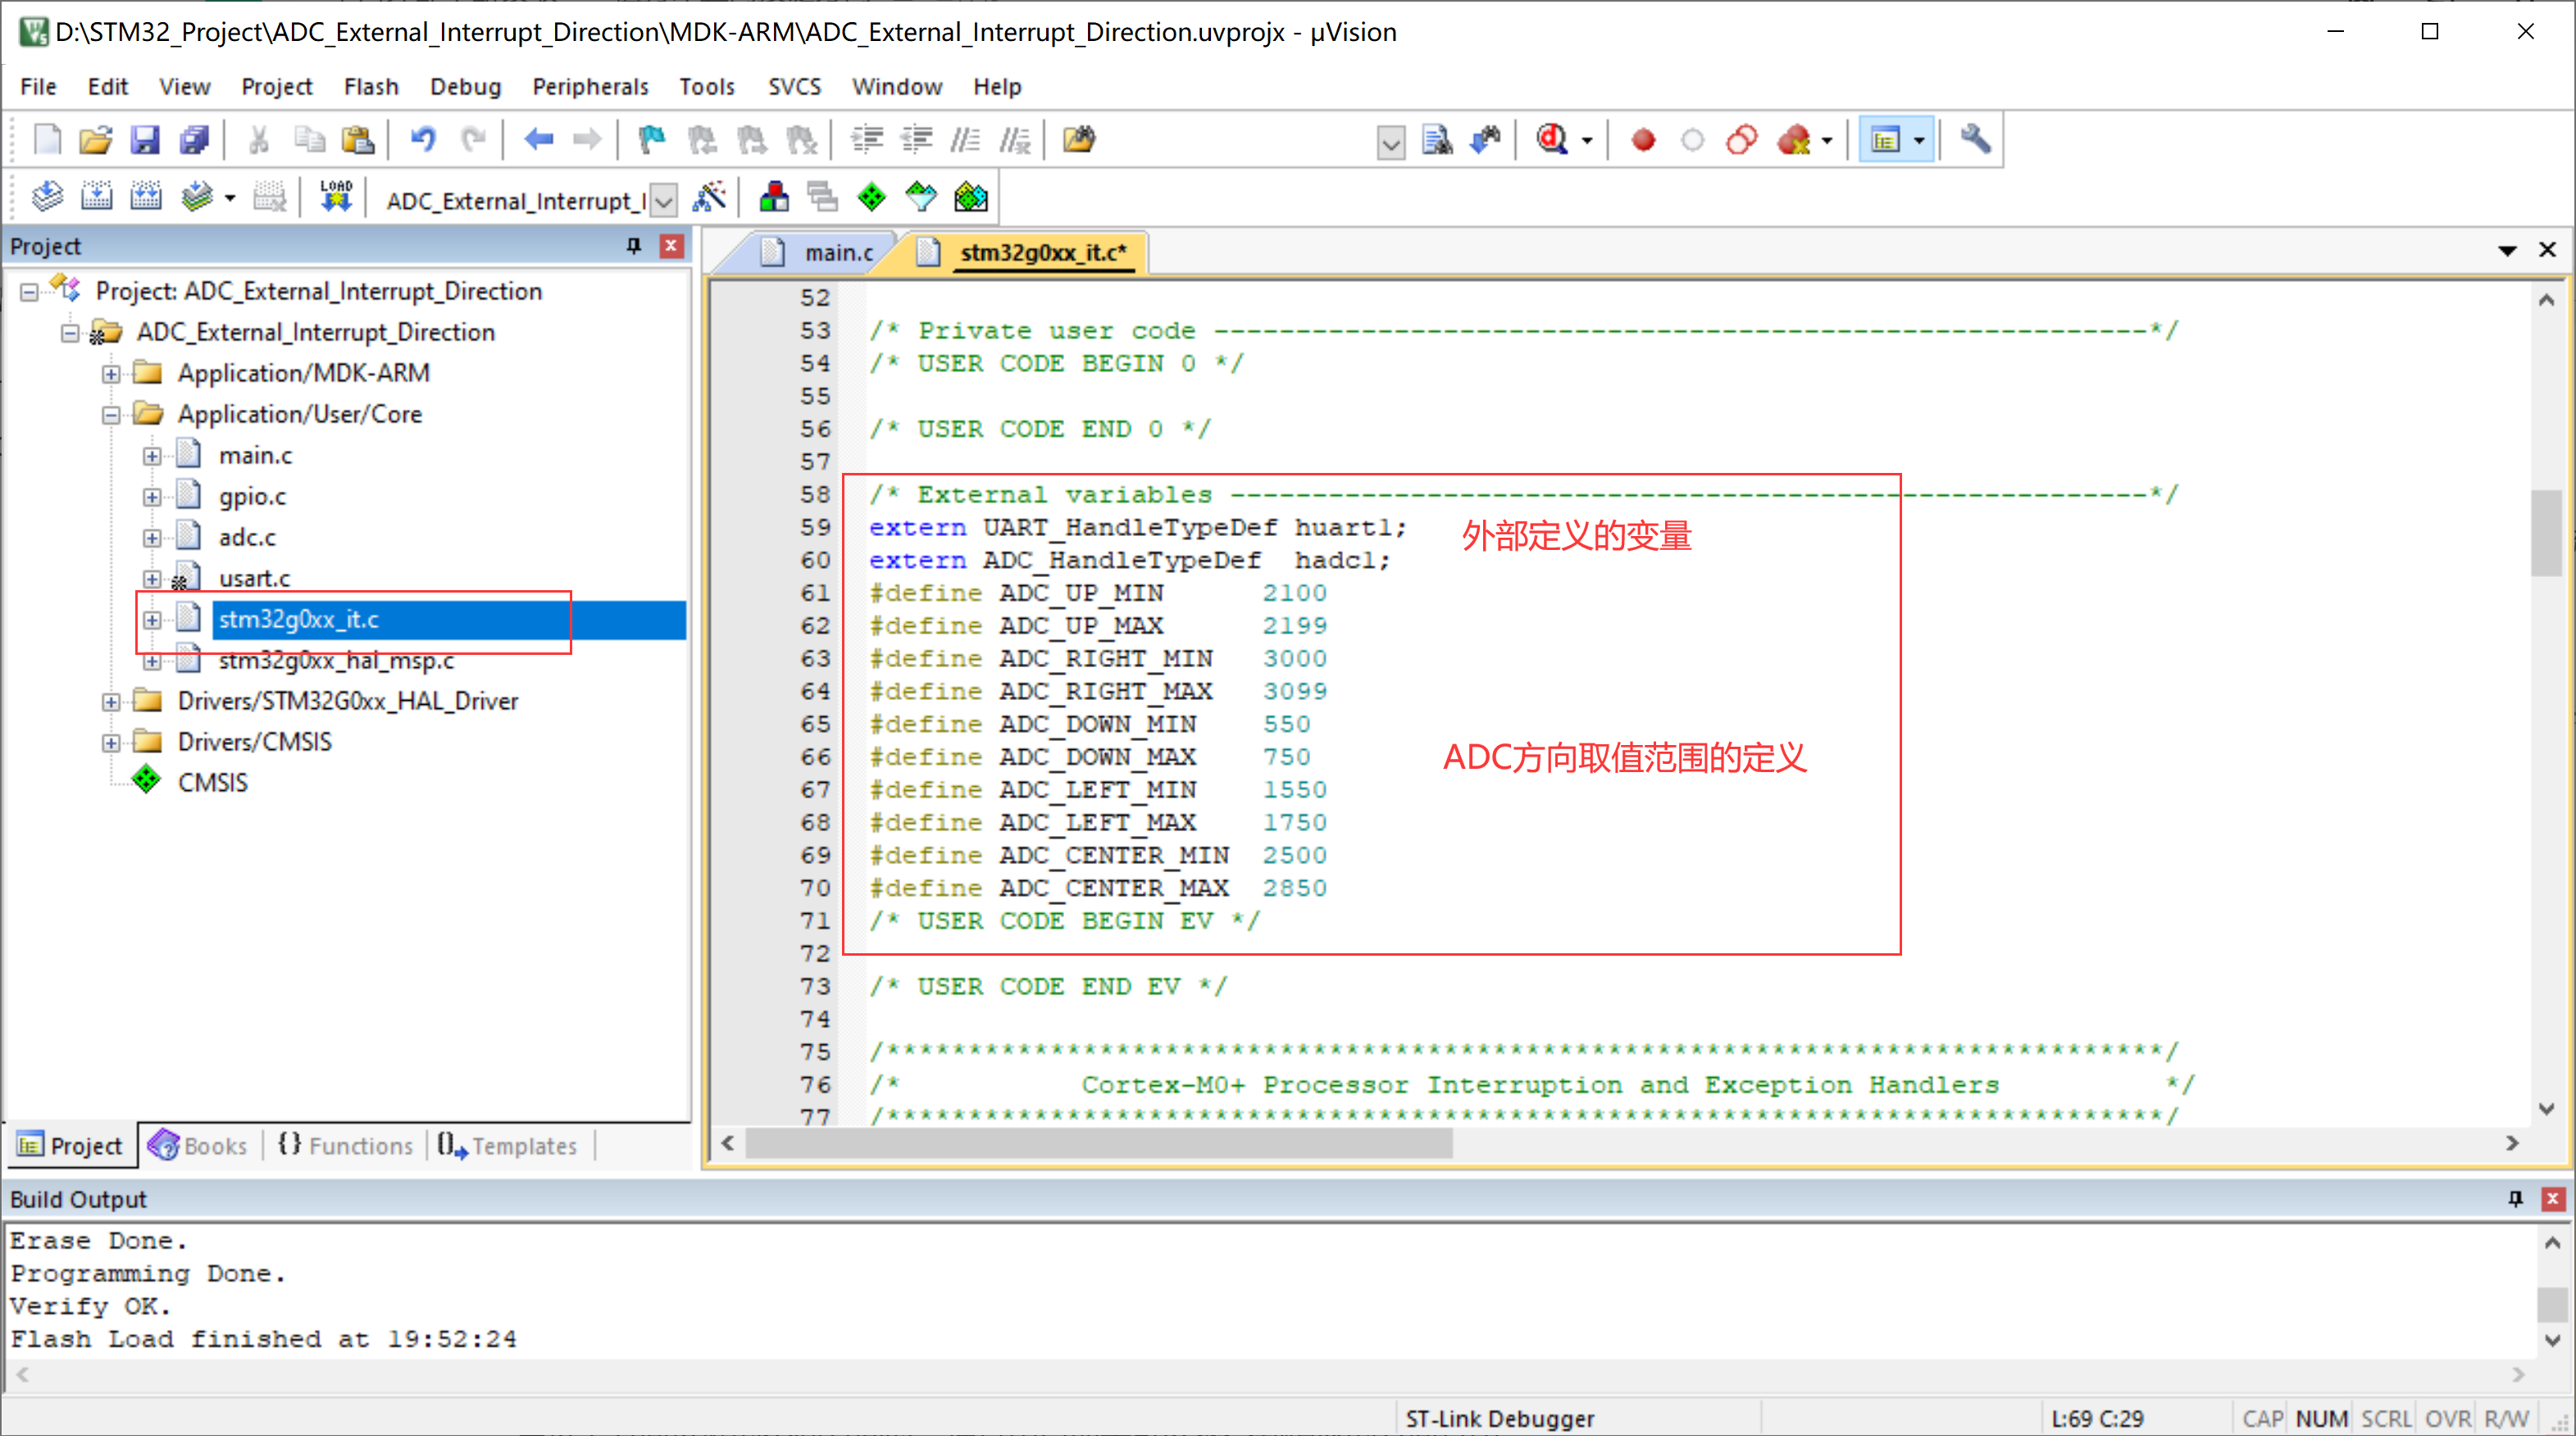Expand the Drivers/STM32G0xx_HAL_Driver folder
This screenshot has height=1436, width=2576.
pyautogui.click(x=111, y=701)
